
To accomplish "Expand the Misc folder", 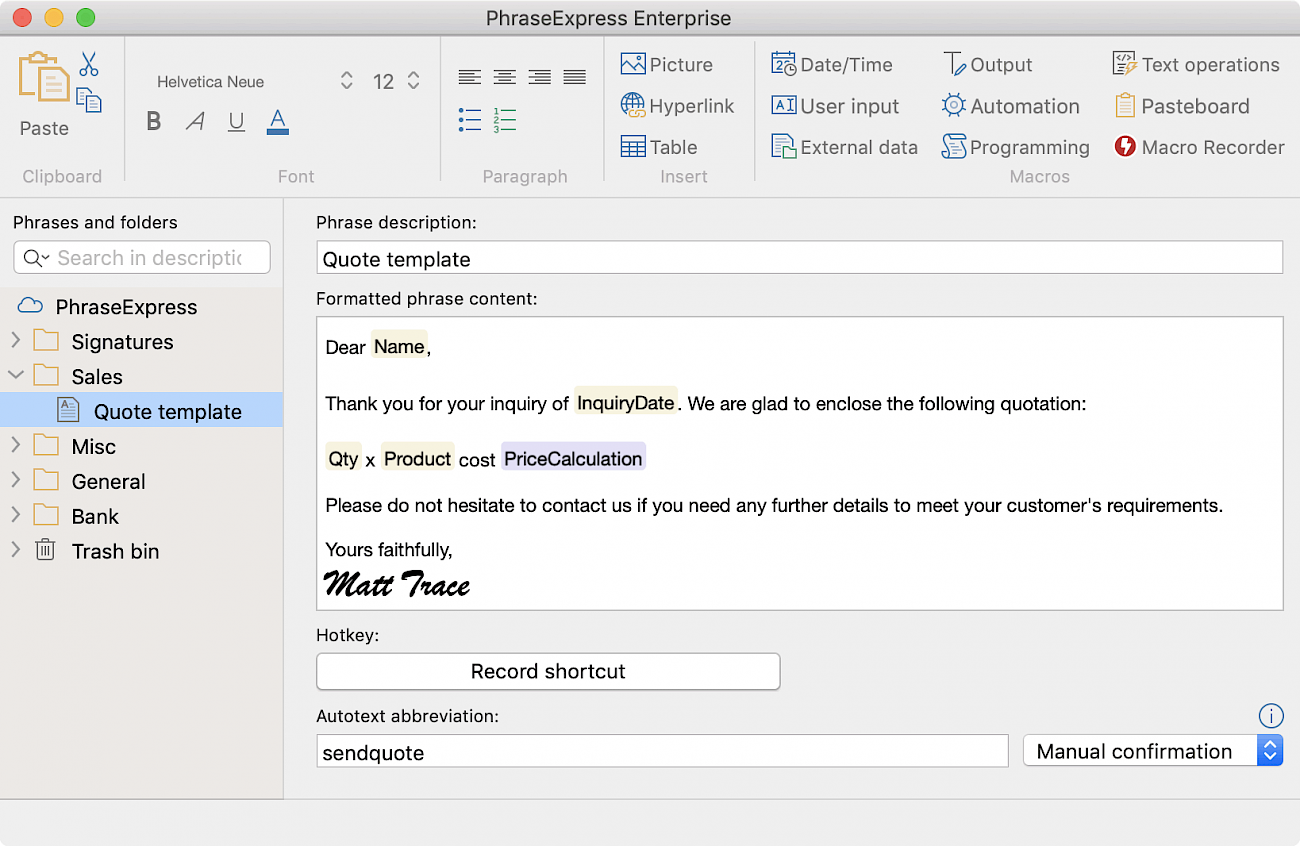I will coord(16,446).
